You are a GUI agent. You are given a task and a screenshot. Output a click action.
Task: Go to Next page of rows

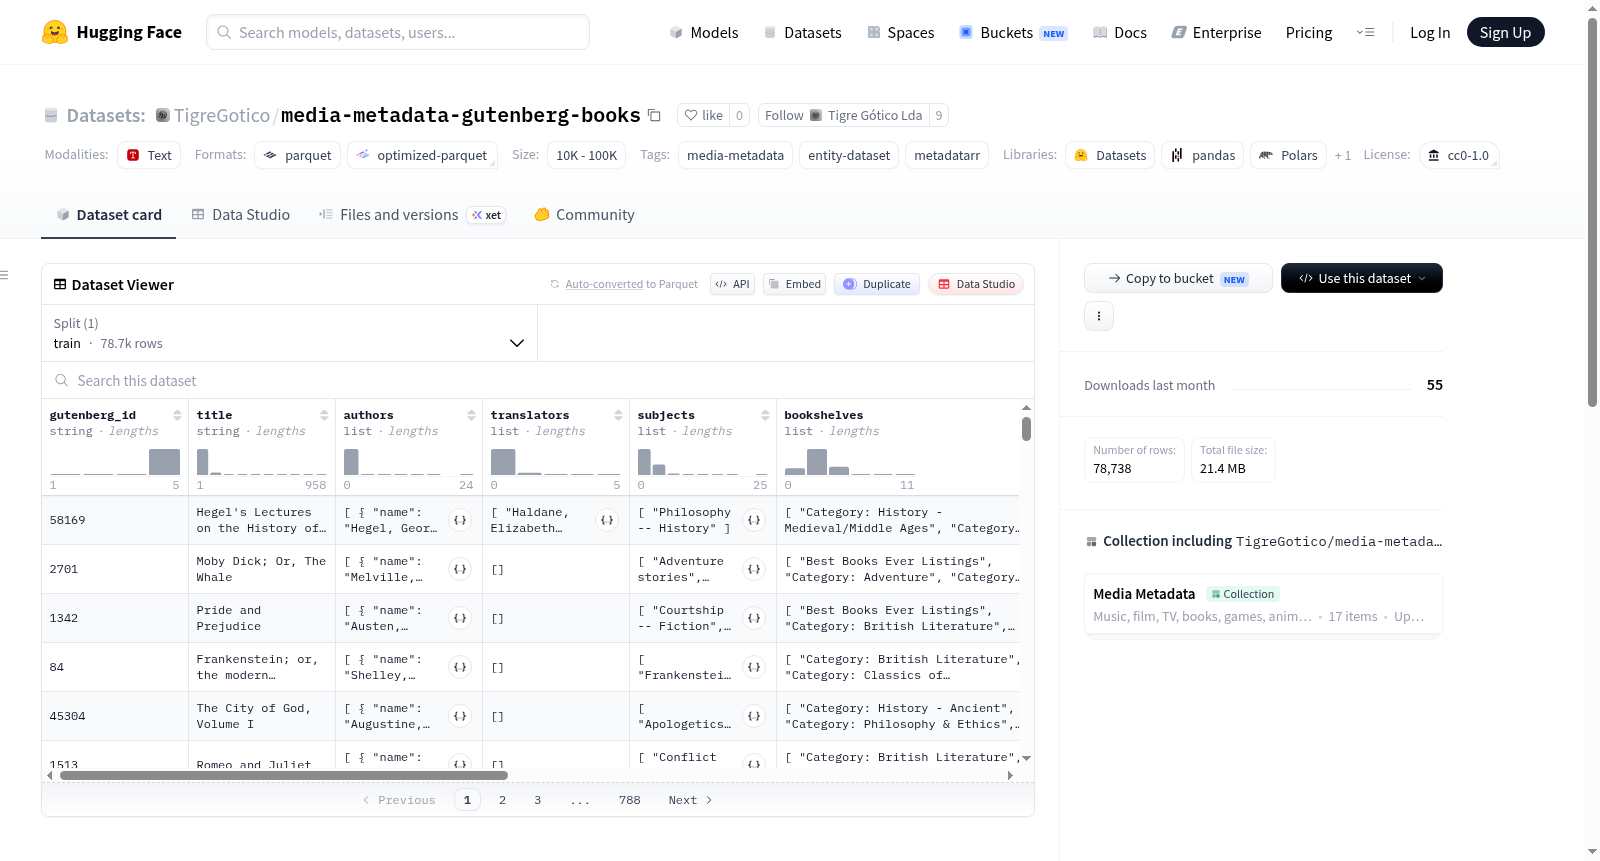(690, 800)
